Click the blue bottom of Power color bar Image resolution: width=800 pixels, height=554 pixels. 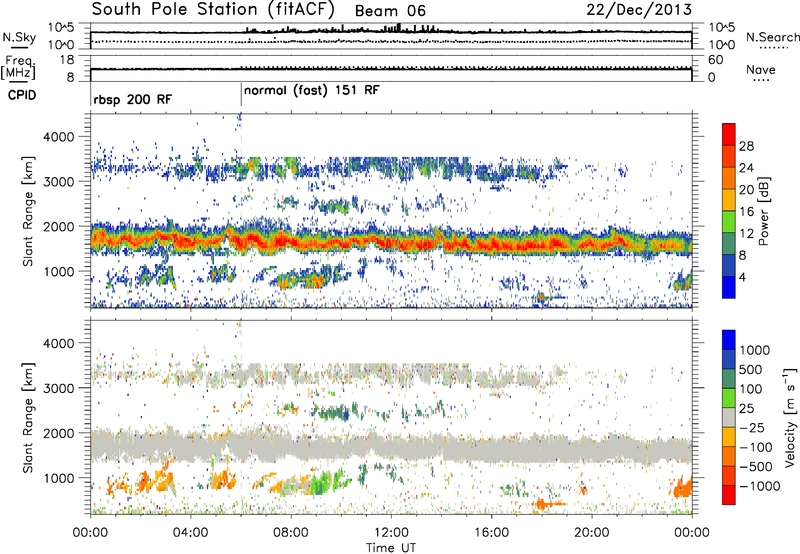point(729,287)
